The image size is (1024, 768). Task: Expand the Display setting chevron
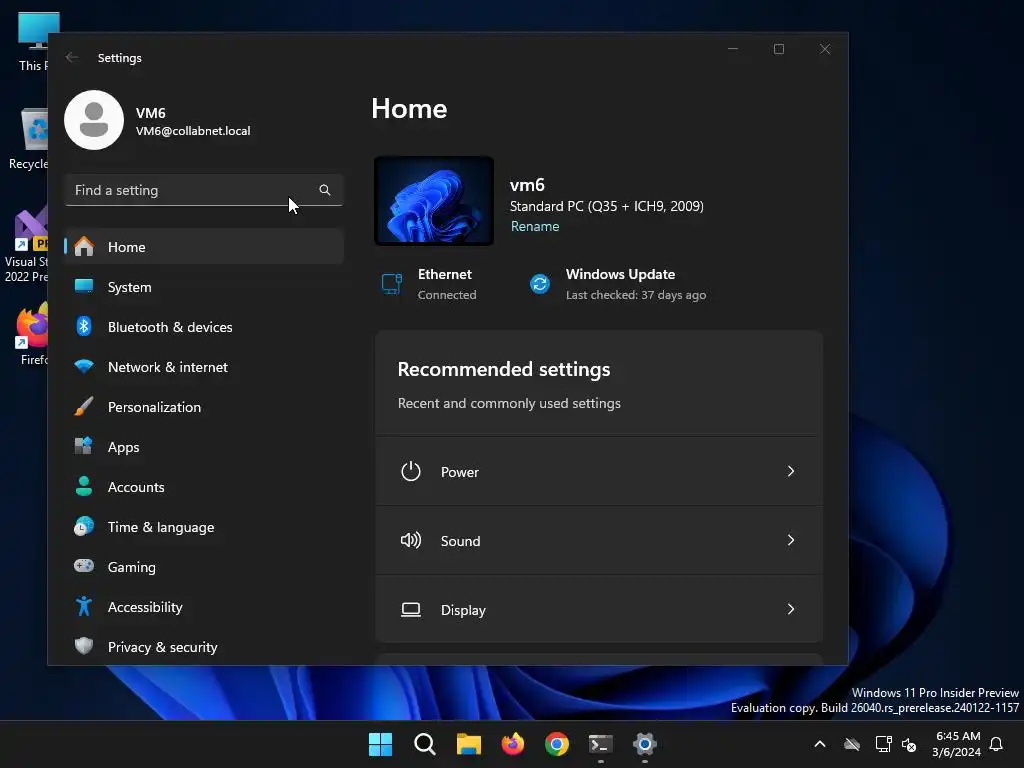pyautogui.click(x=791, y=609)
